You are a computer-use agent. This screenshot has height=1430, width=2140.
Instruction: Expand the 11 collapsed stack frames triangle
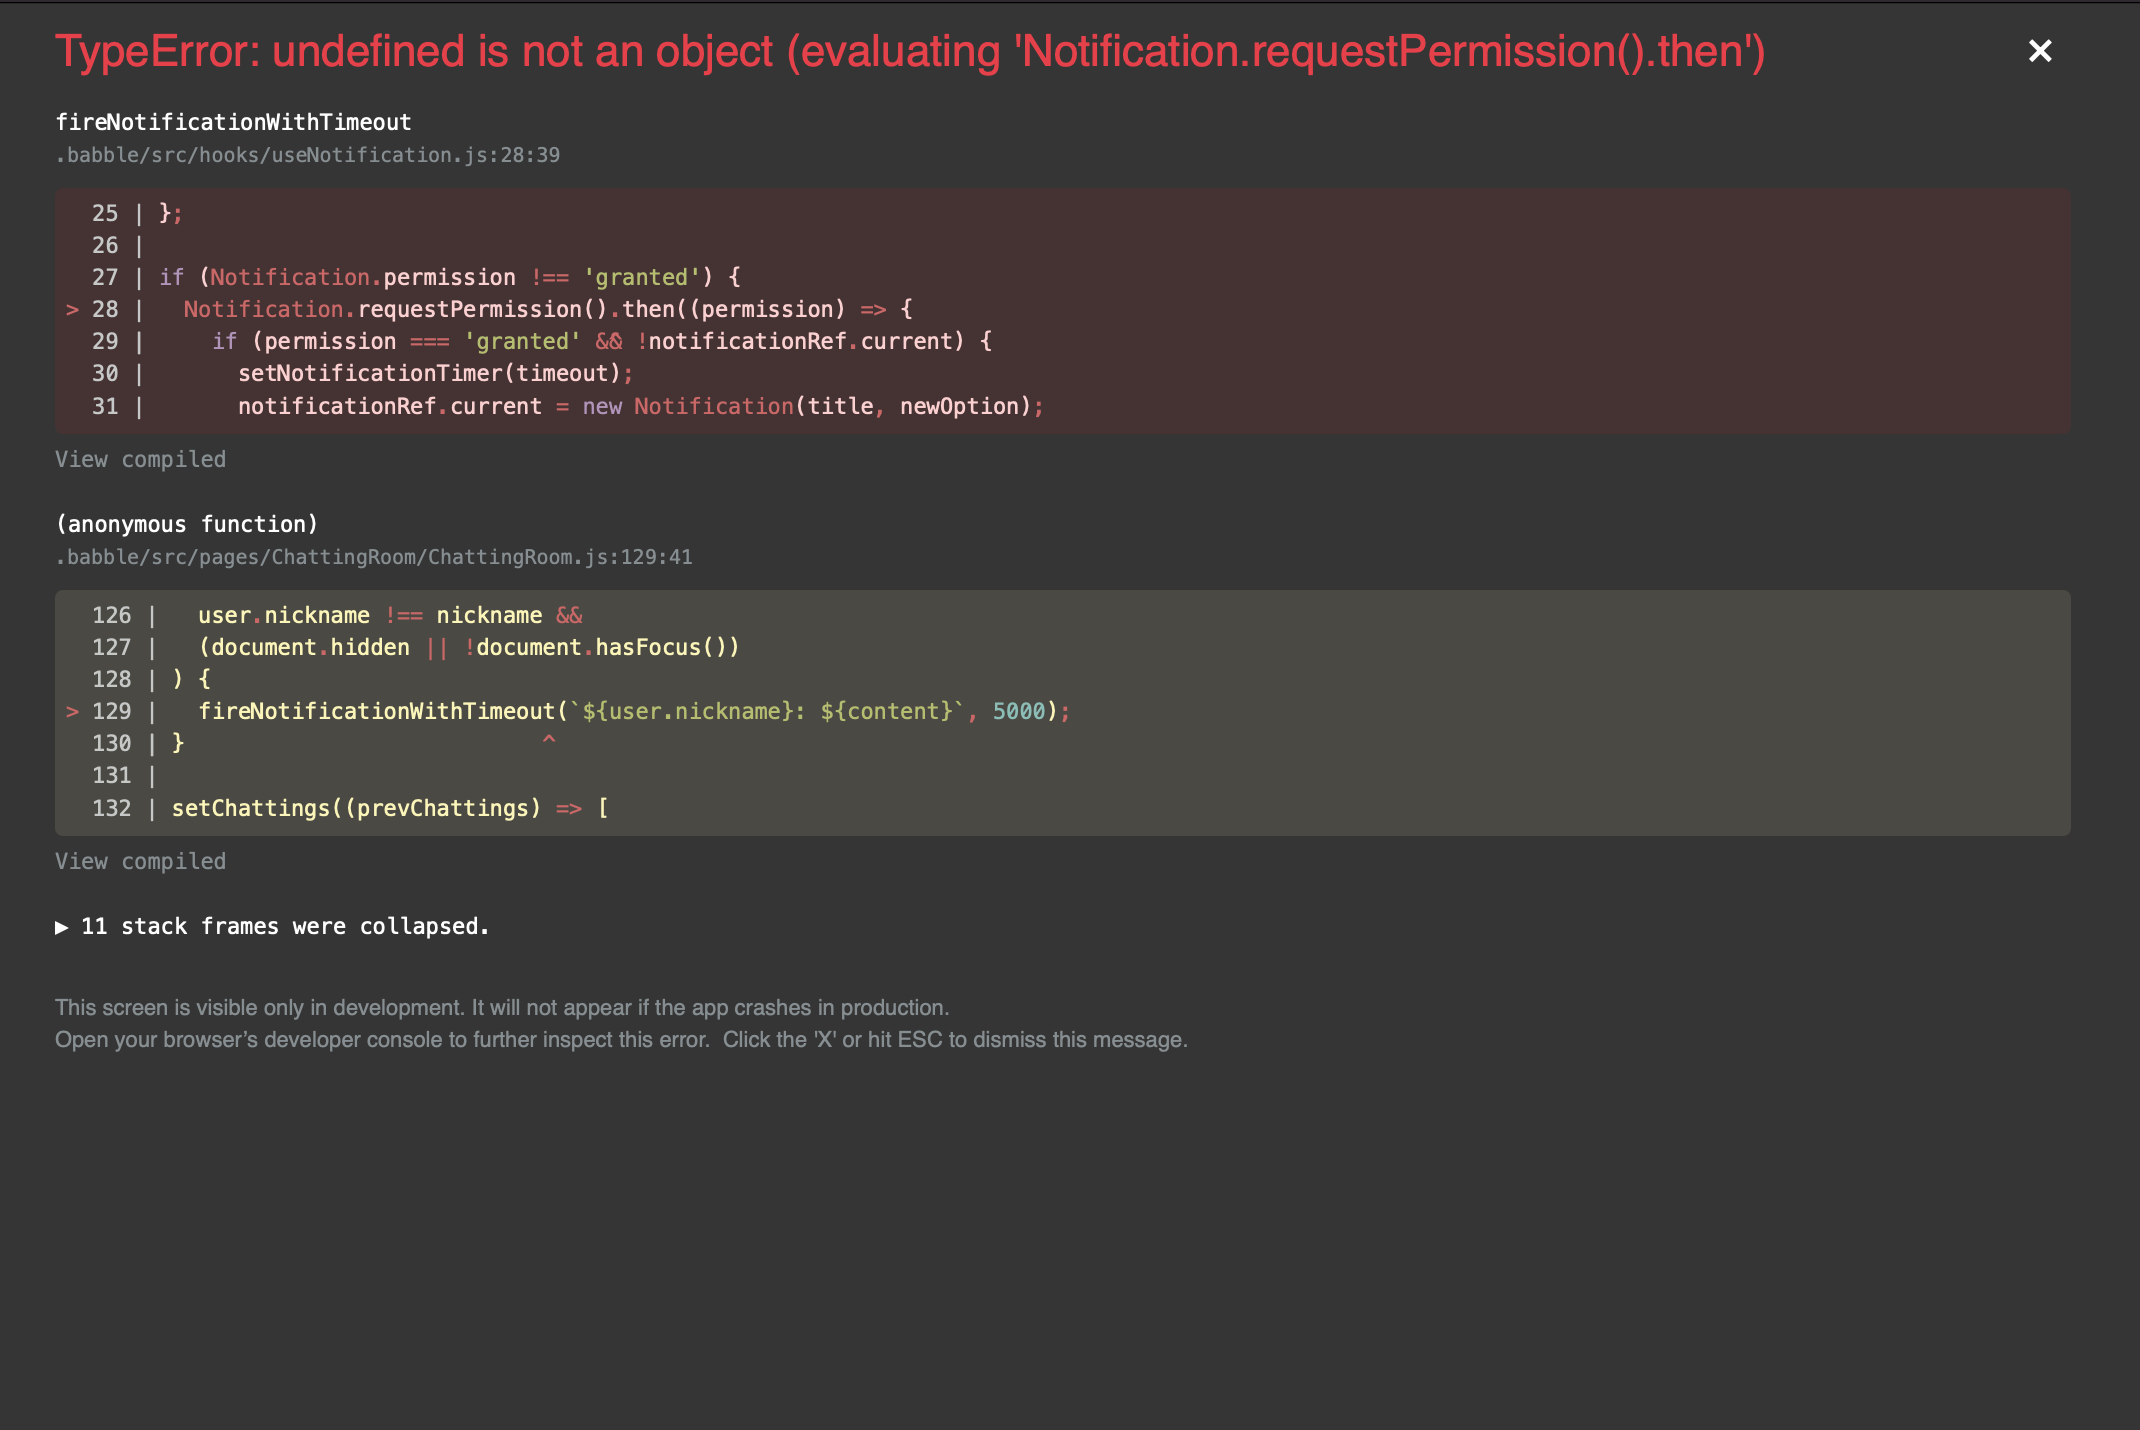coord(62,927)
